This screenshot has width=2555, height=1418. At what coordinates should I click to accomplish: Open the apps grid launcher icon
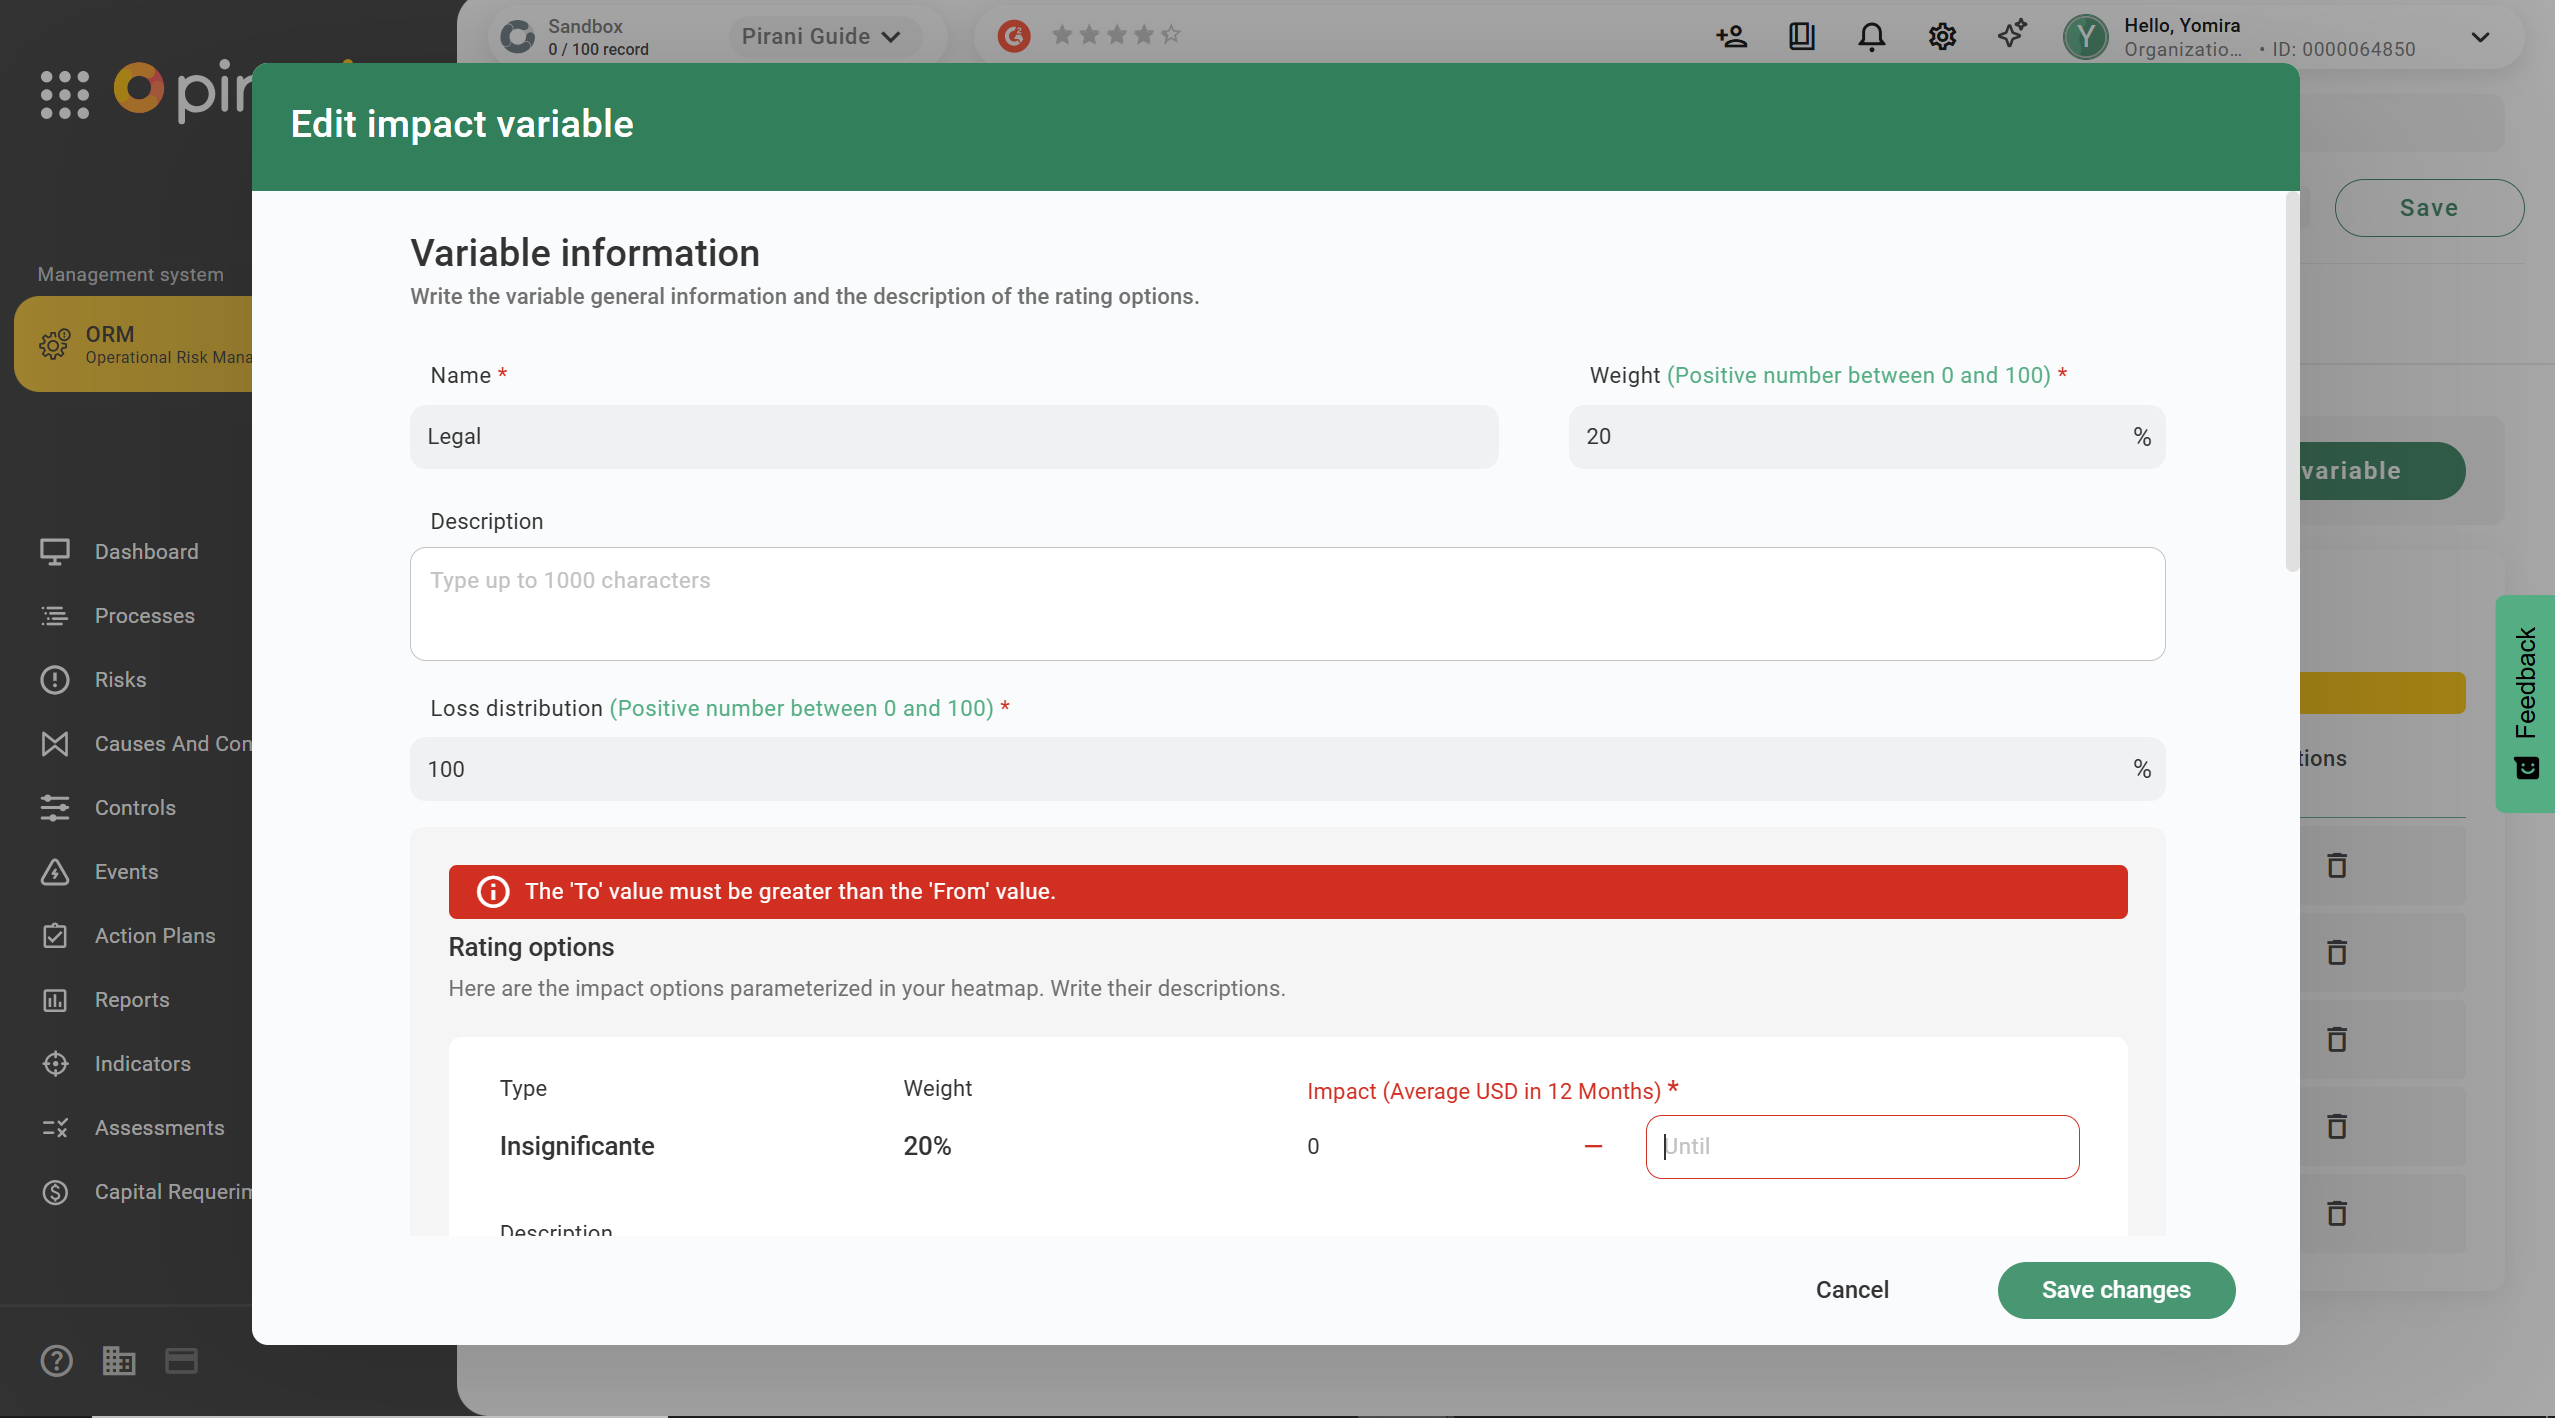[x=65, y=95]
